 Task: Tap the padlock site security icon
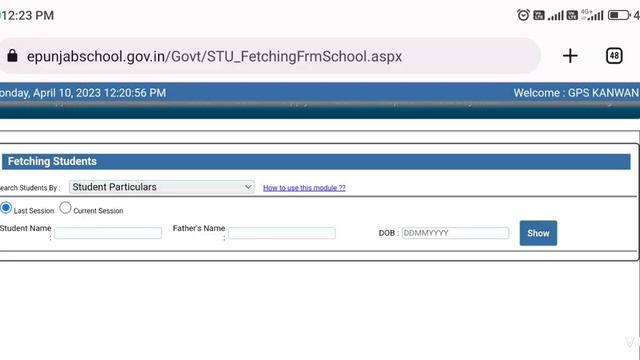(x=12, y=56)
